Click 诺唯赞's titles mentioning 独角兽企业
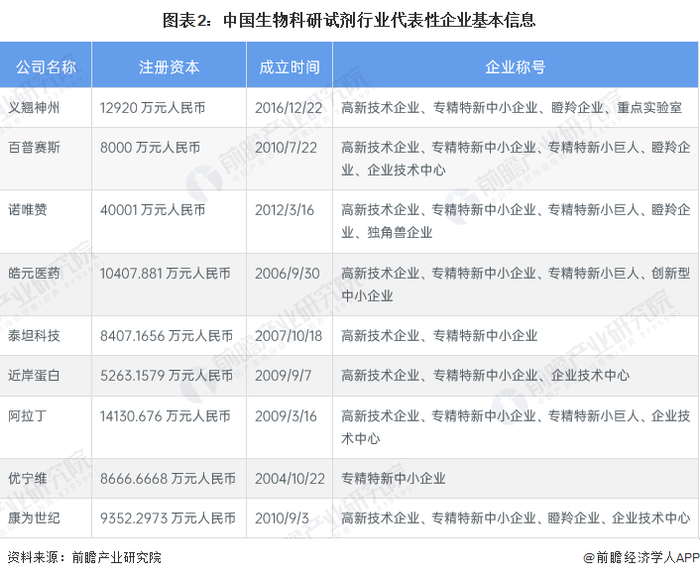This screenshot has height=578, width=700. (516, 221)
